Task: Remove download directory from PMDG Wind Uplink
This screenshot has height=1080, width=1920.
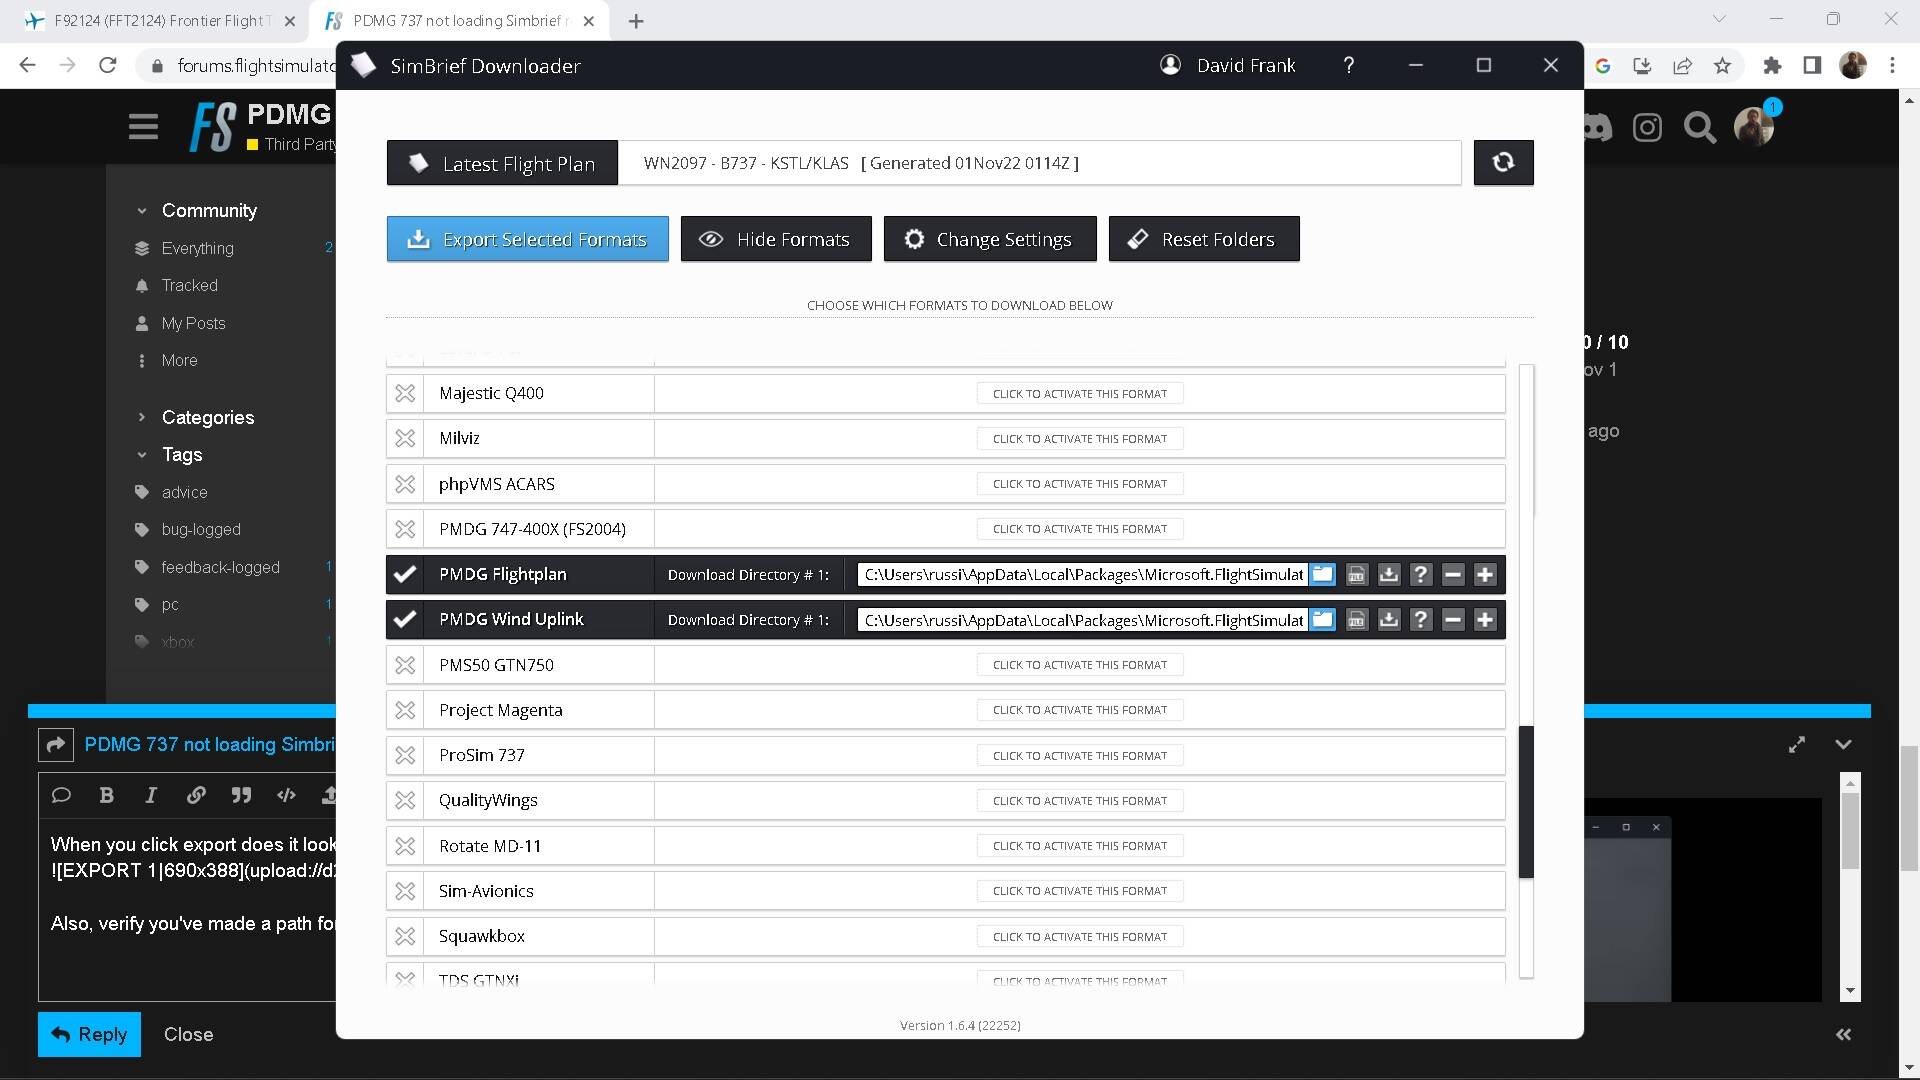Action: (1453, 619)
